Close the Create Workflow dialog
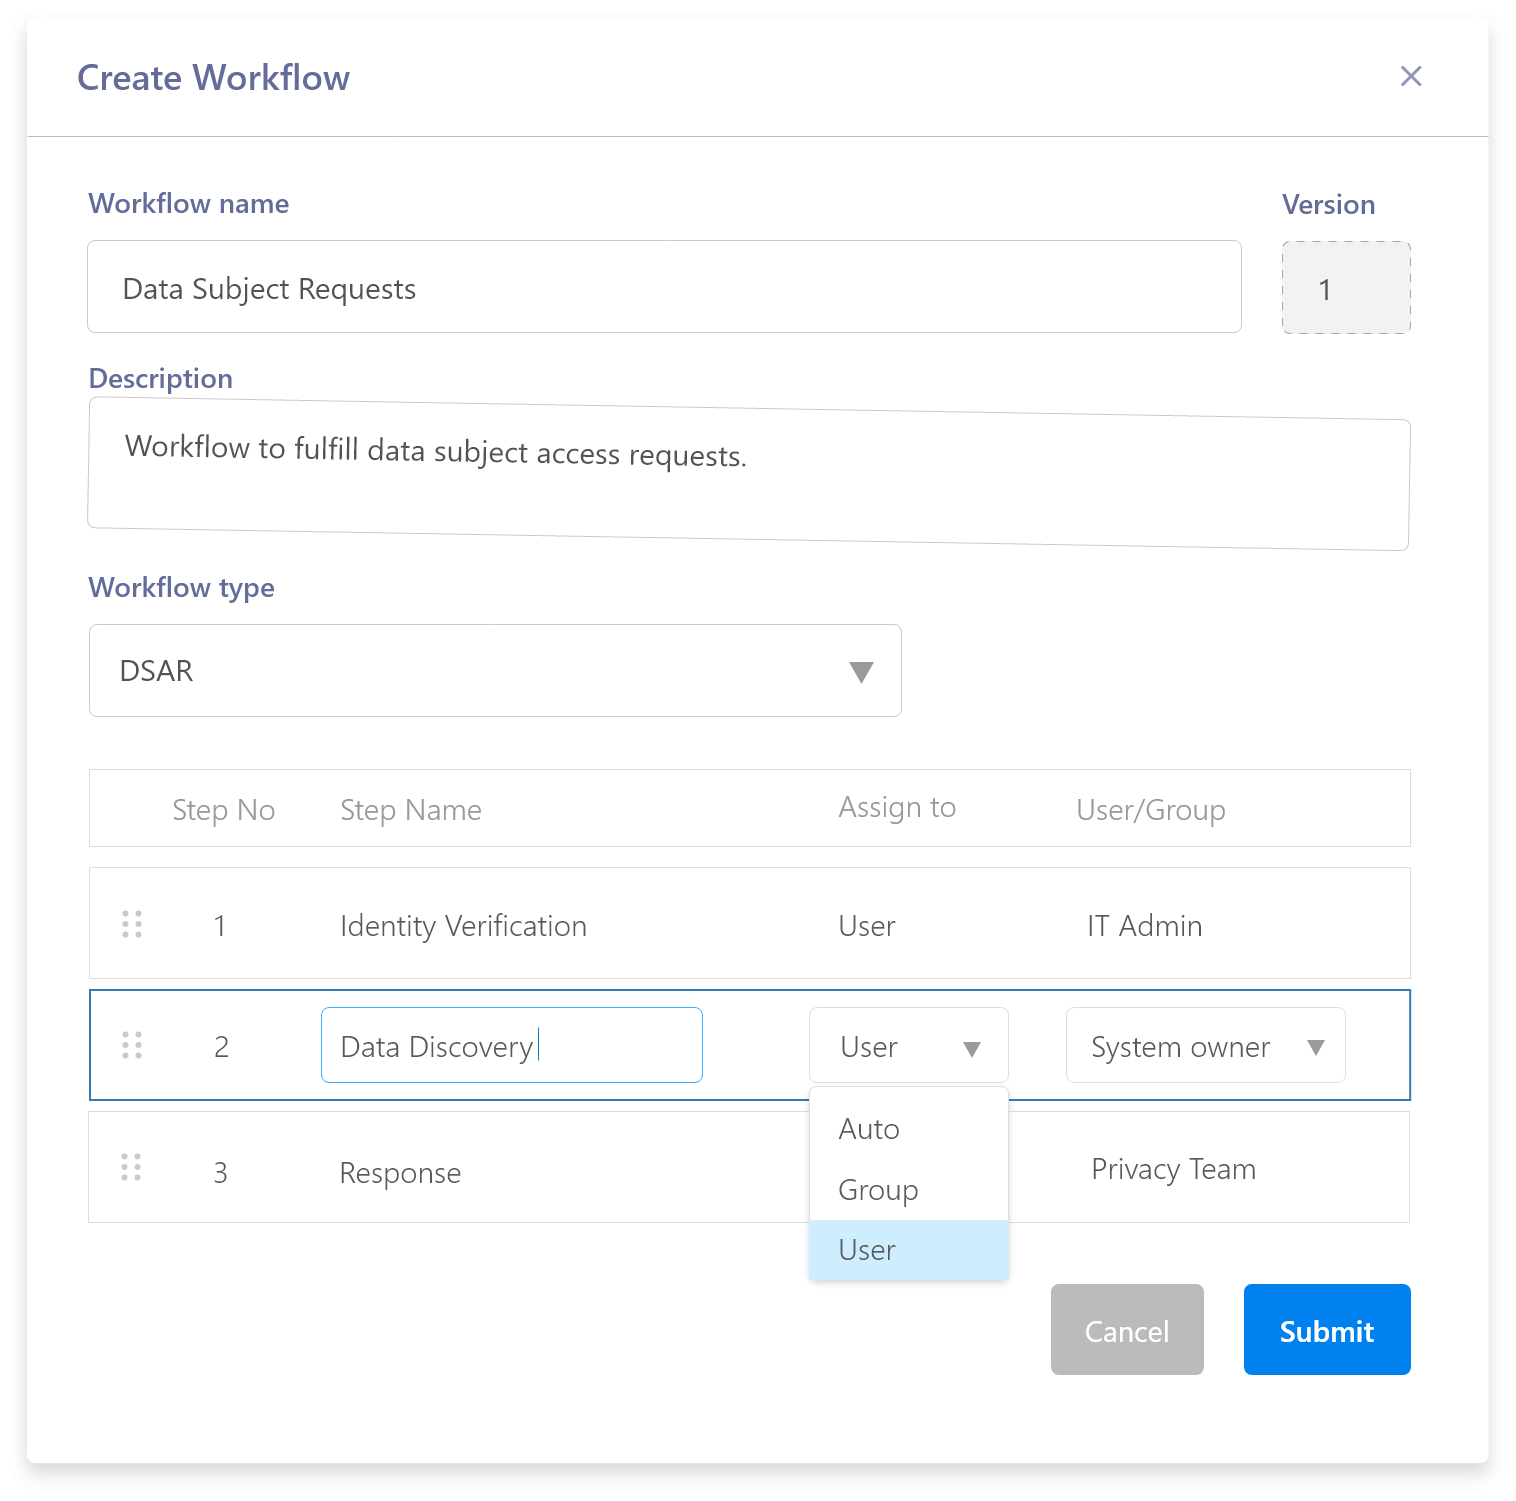The height and width of the screenshot is (1501, 1516). 1410,76
